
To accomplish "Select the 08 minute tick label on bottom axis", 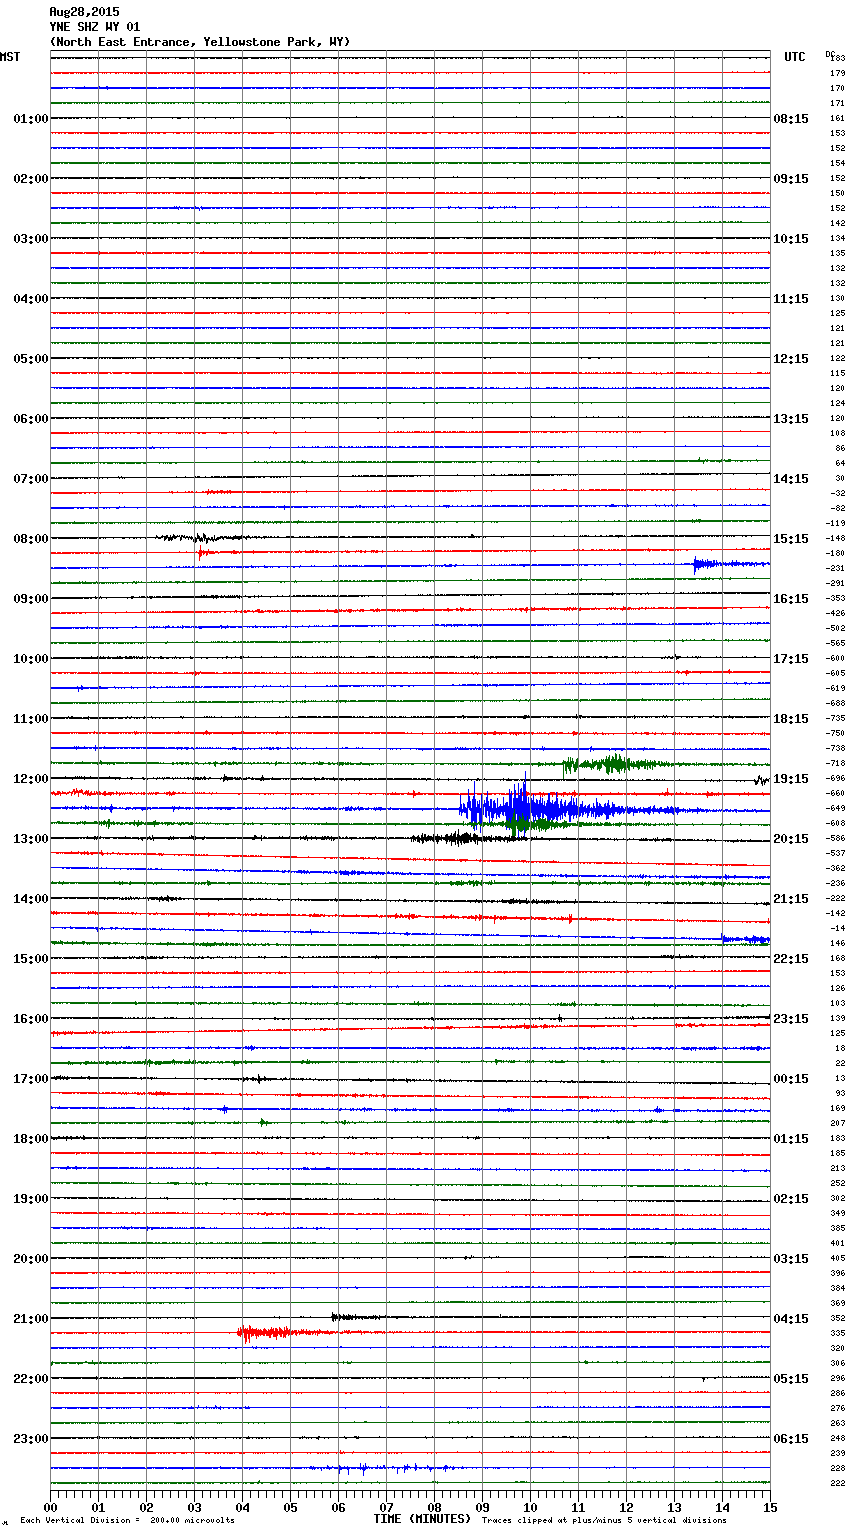I will tap(434, 1507).
